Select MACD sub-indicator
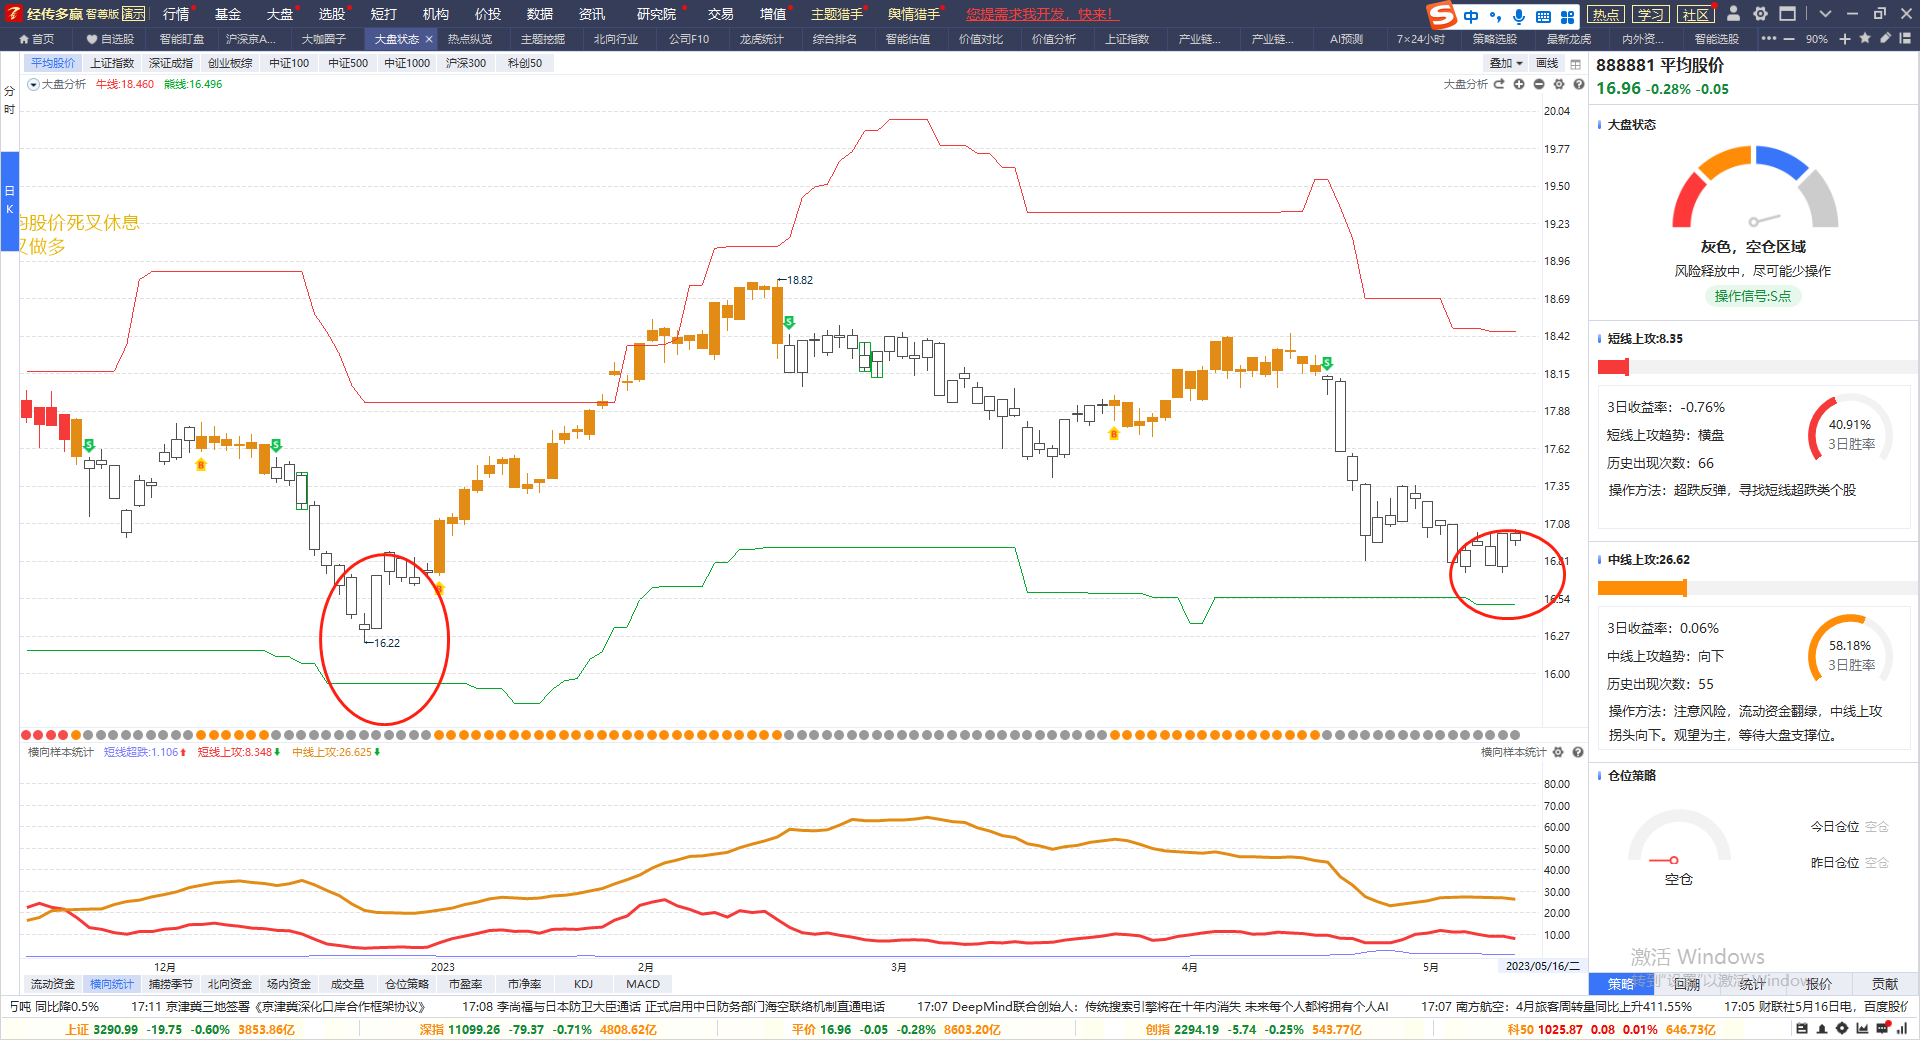Viewport: 1920px width, 1040px height. [x=643, y=984]
